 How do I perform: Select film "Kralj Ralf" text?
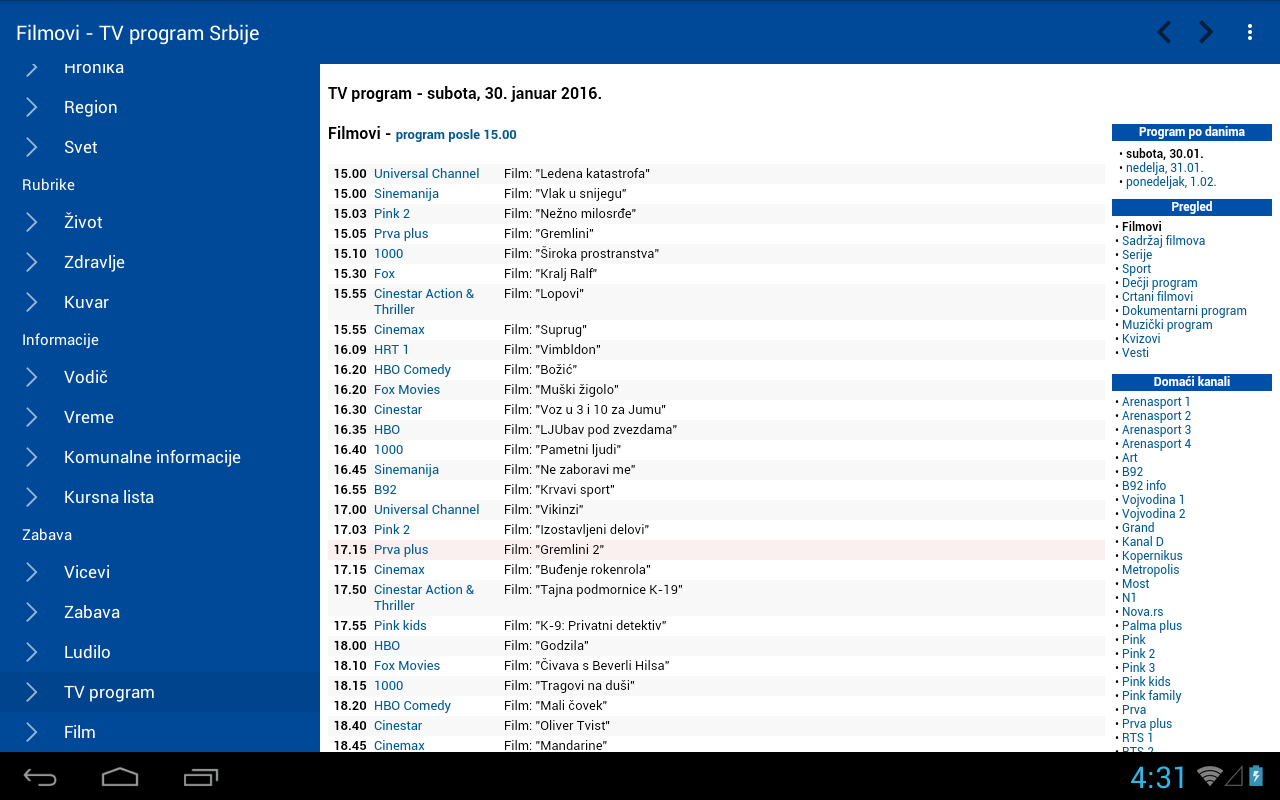(550, 274)
